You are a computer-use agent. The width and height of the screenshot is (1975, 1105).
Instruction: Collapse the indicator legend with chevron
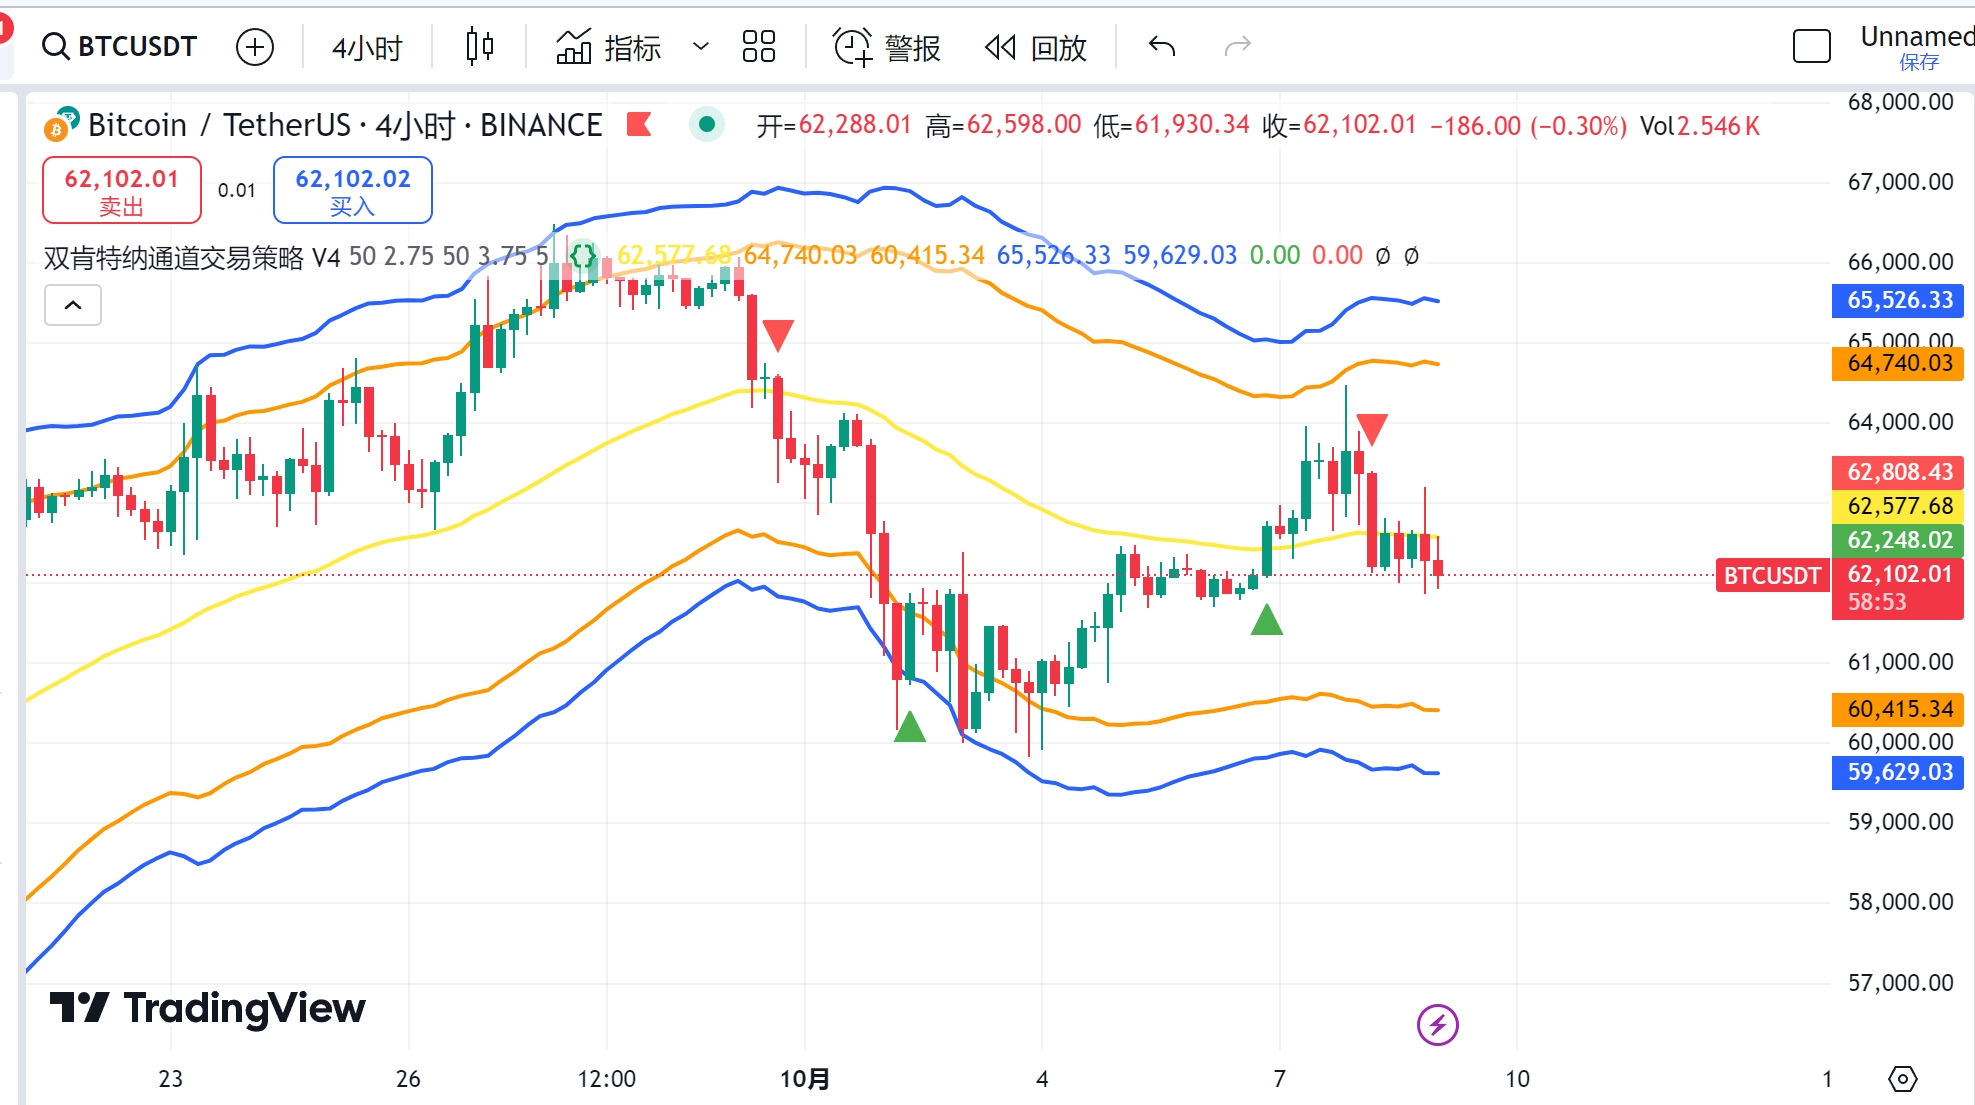pos(73,305)
